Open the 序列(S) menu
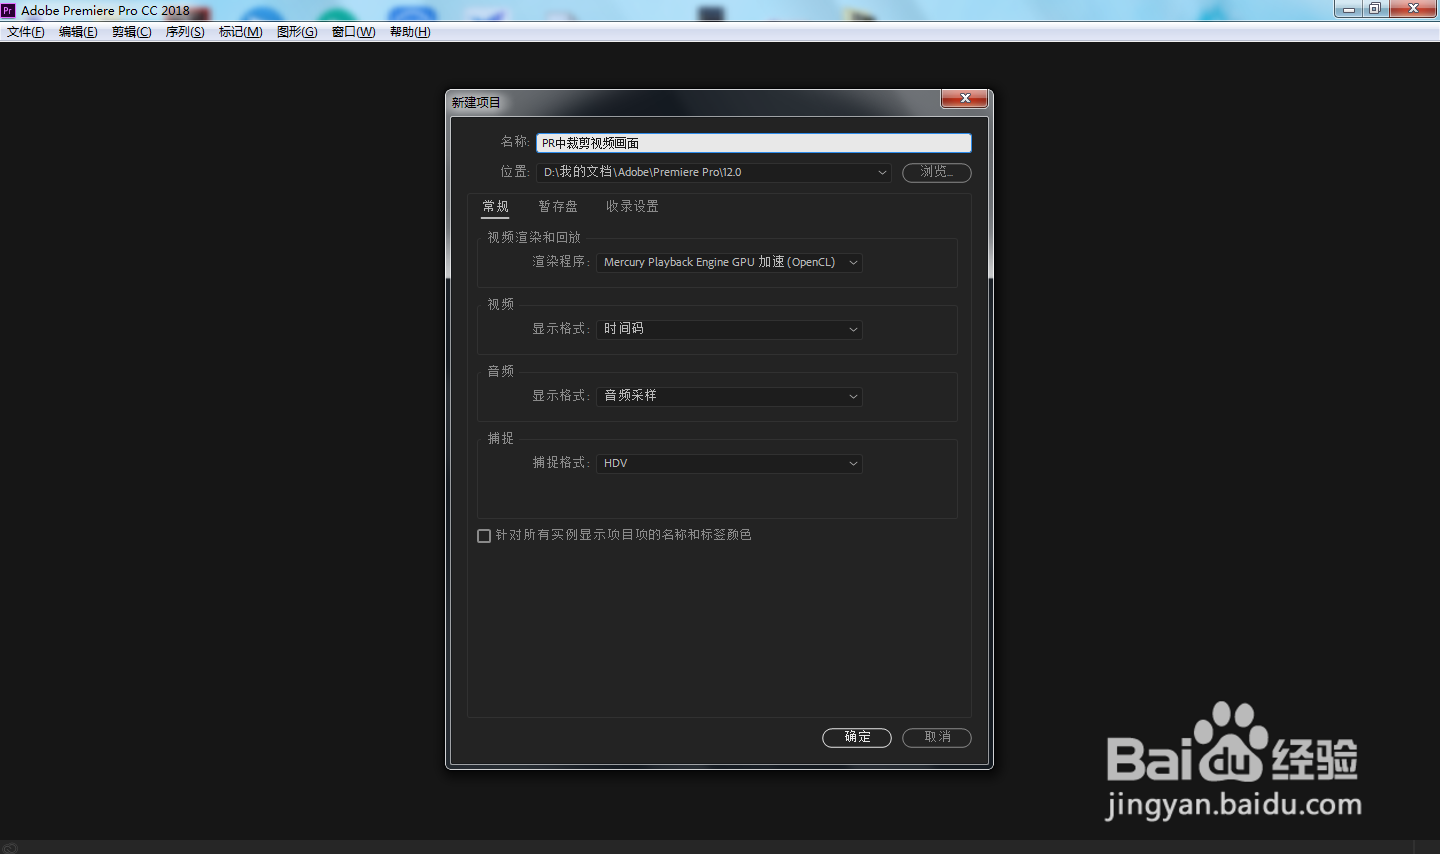The height and width of the screenshot is (854, 1440). click(x=185, y=32)
